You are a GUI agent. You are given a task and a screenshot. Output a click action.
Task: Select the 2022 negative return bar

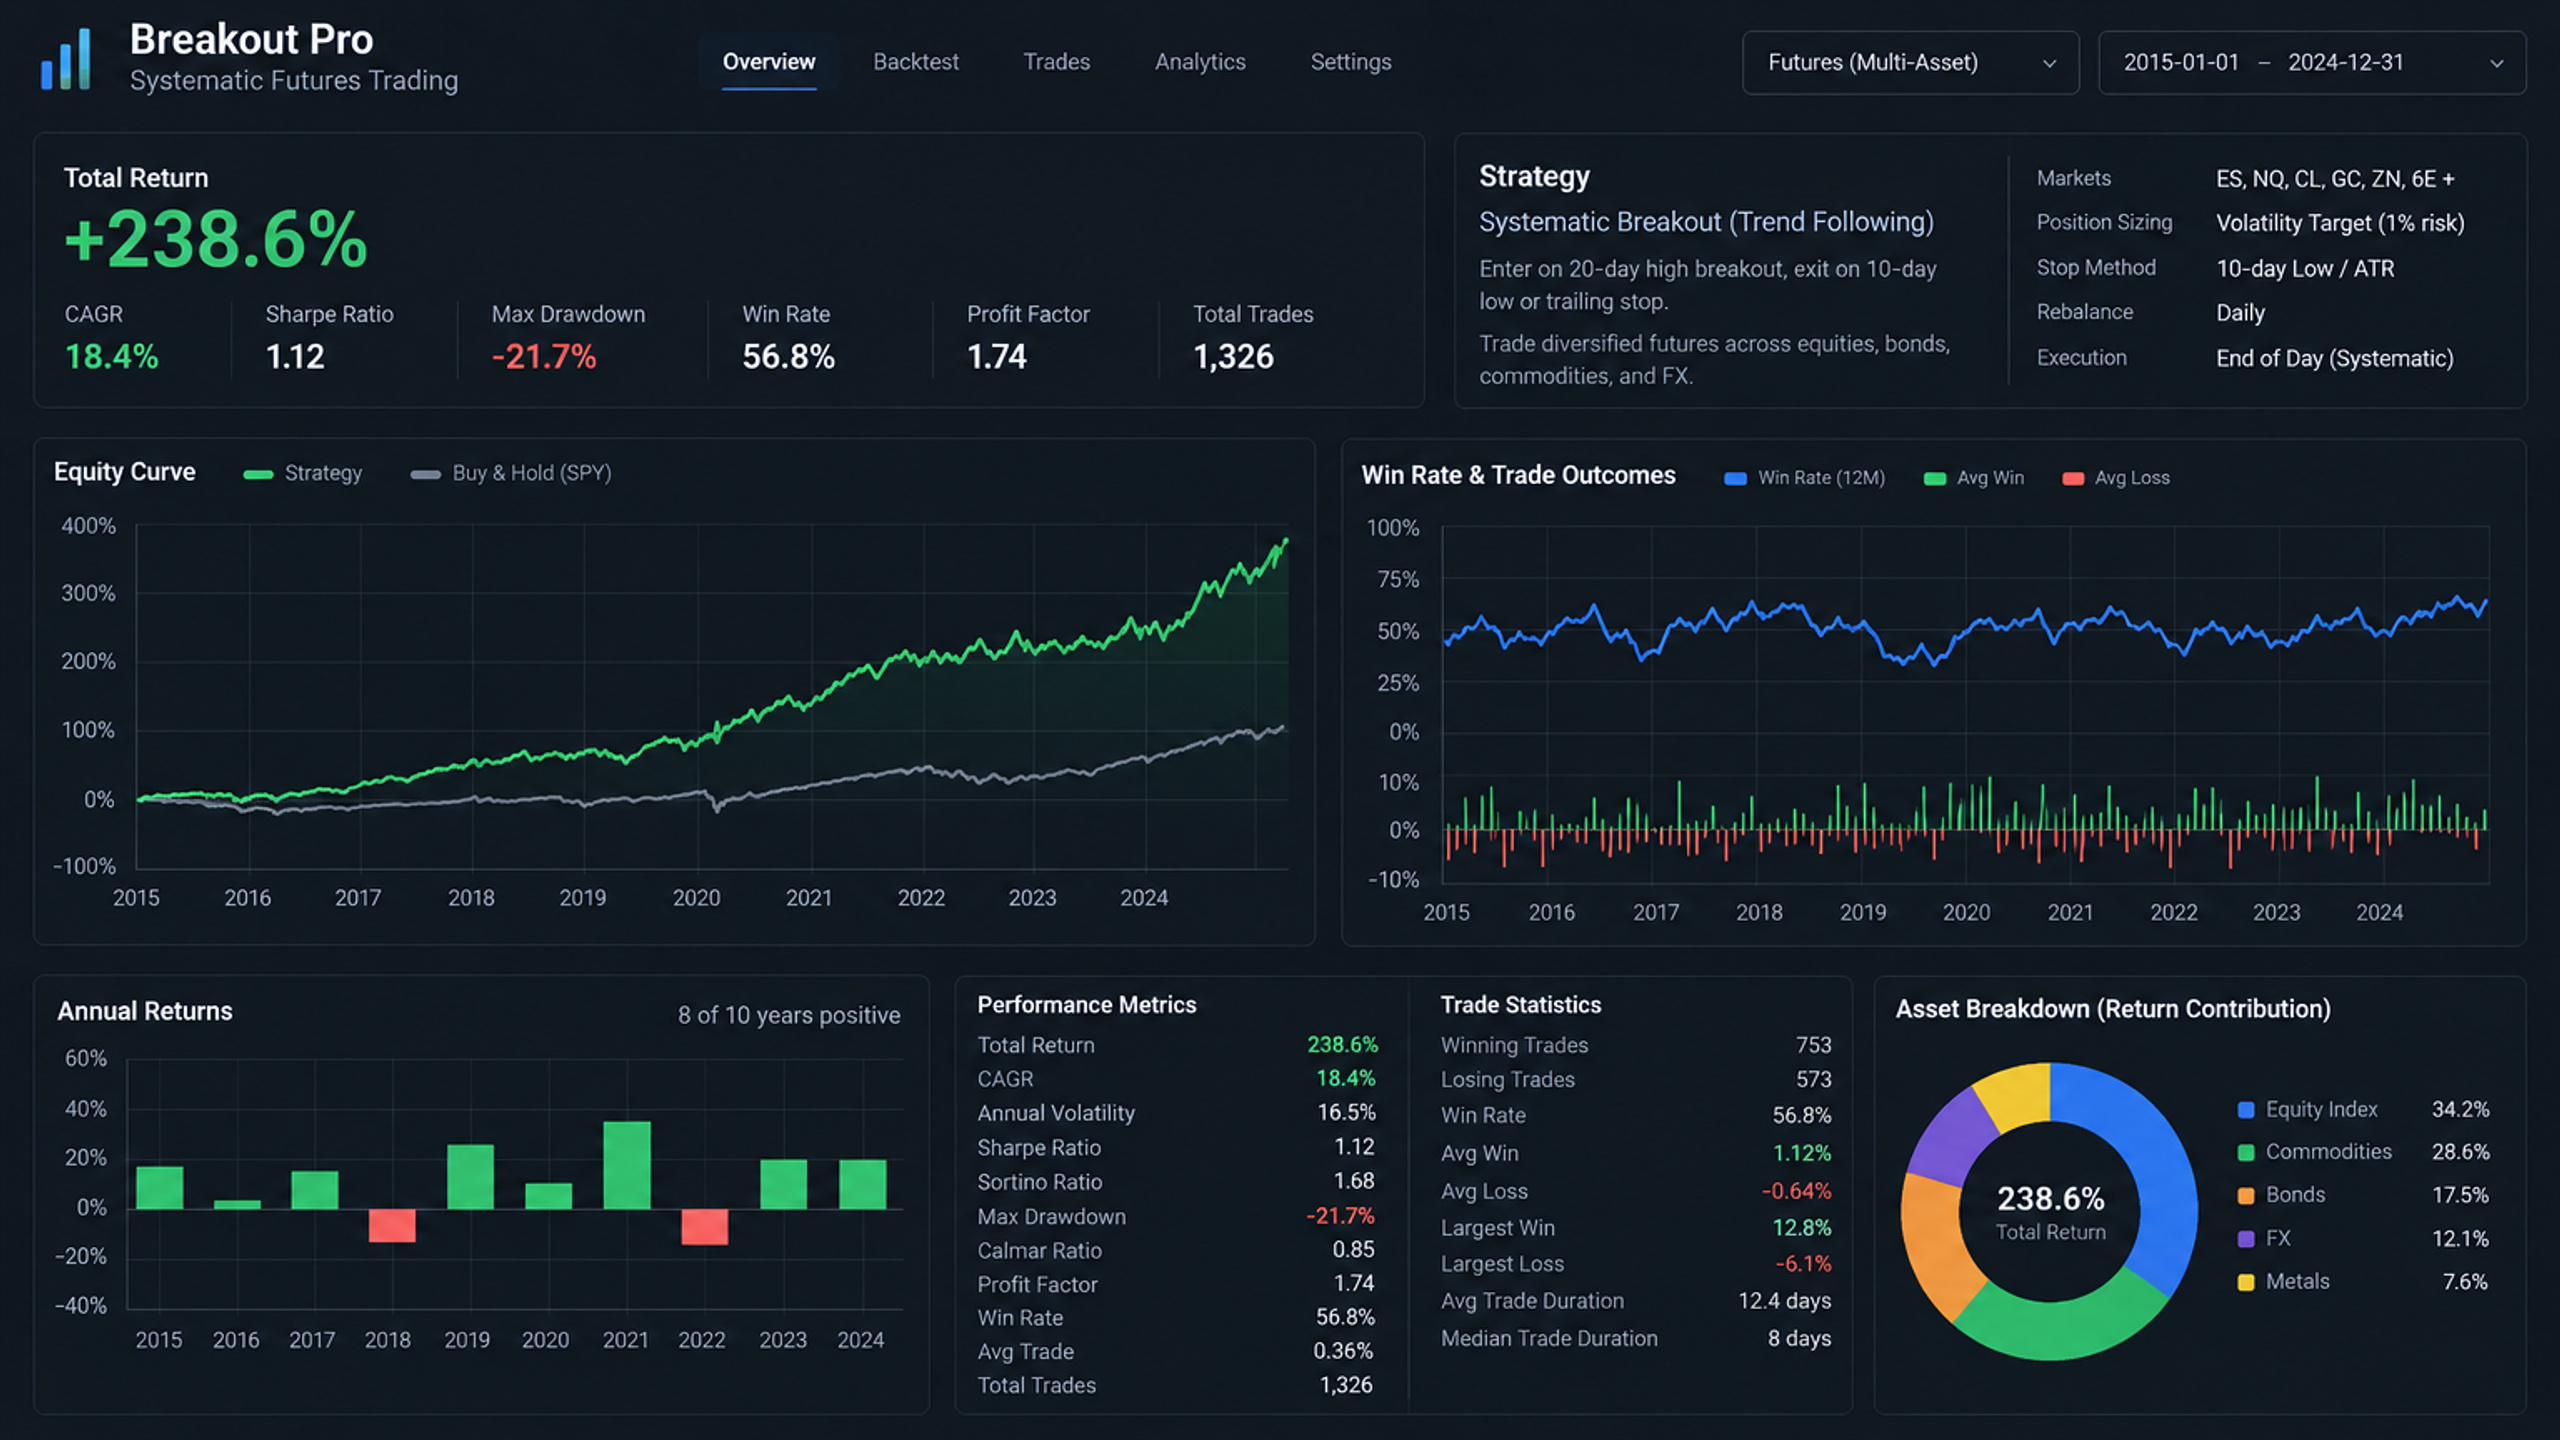click(705, 1227)
